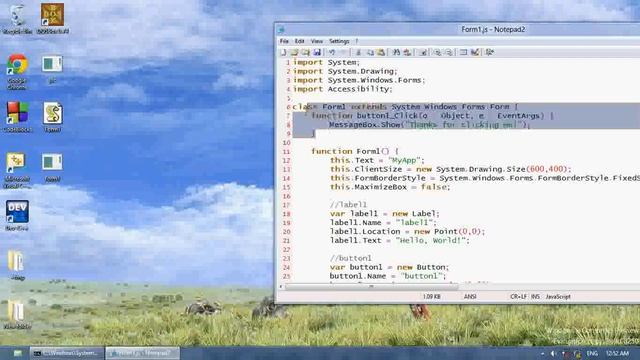Zoom in with the magnifier plus icon
The height and width of the screenshot is (360, 640).
tap(437, 52)
